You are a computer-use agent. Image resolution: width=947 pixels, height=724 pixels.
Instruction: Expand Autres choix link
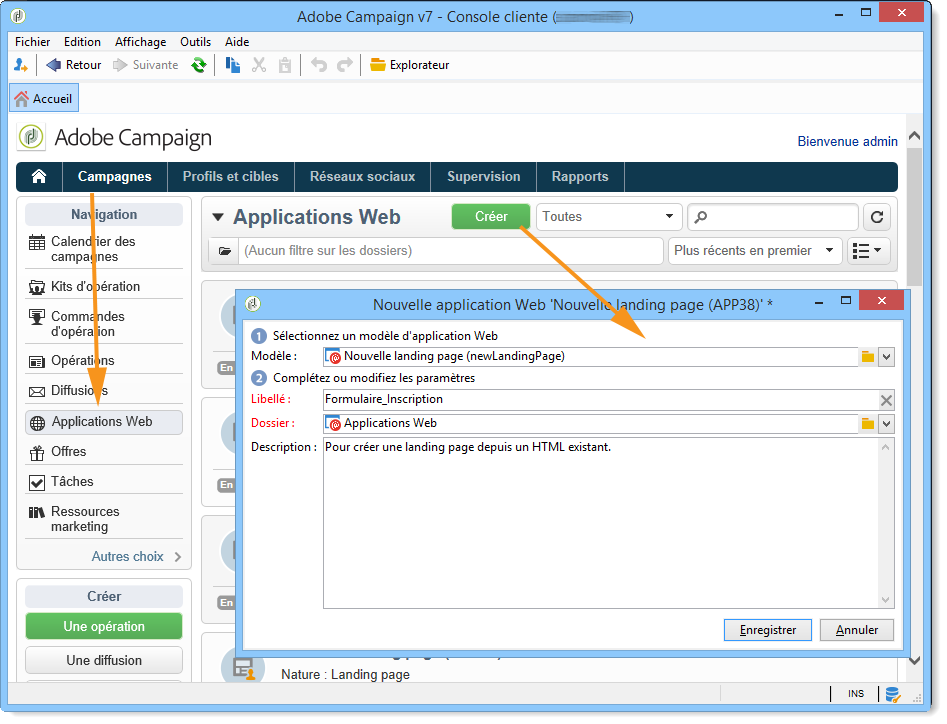click(x=136, y=557)
